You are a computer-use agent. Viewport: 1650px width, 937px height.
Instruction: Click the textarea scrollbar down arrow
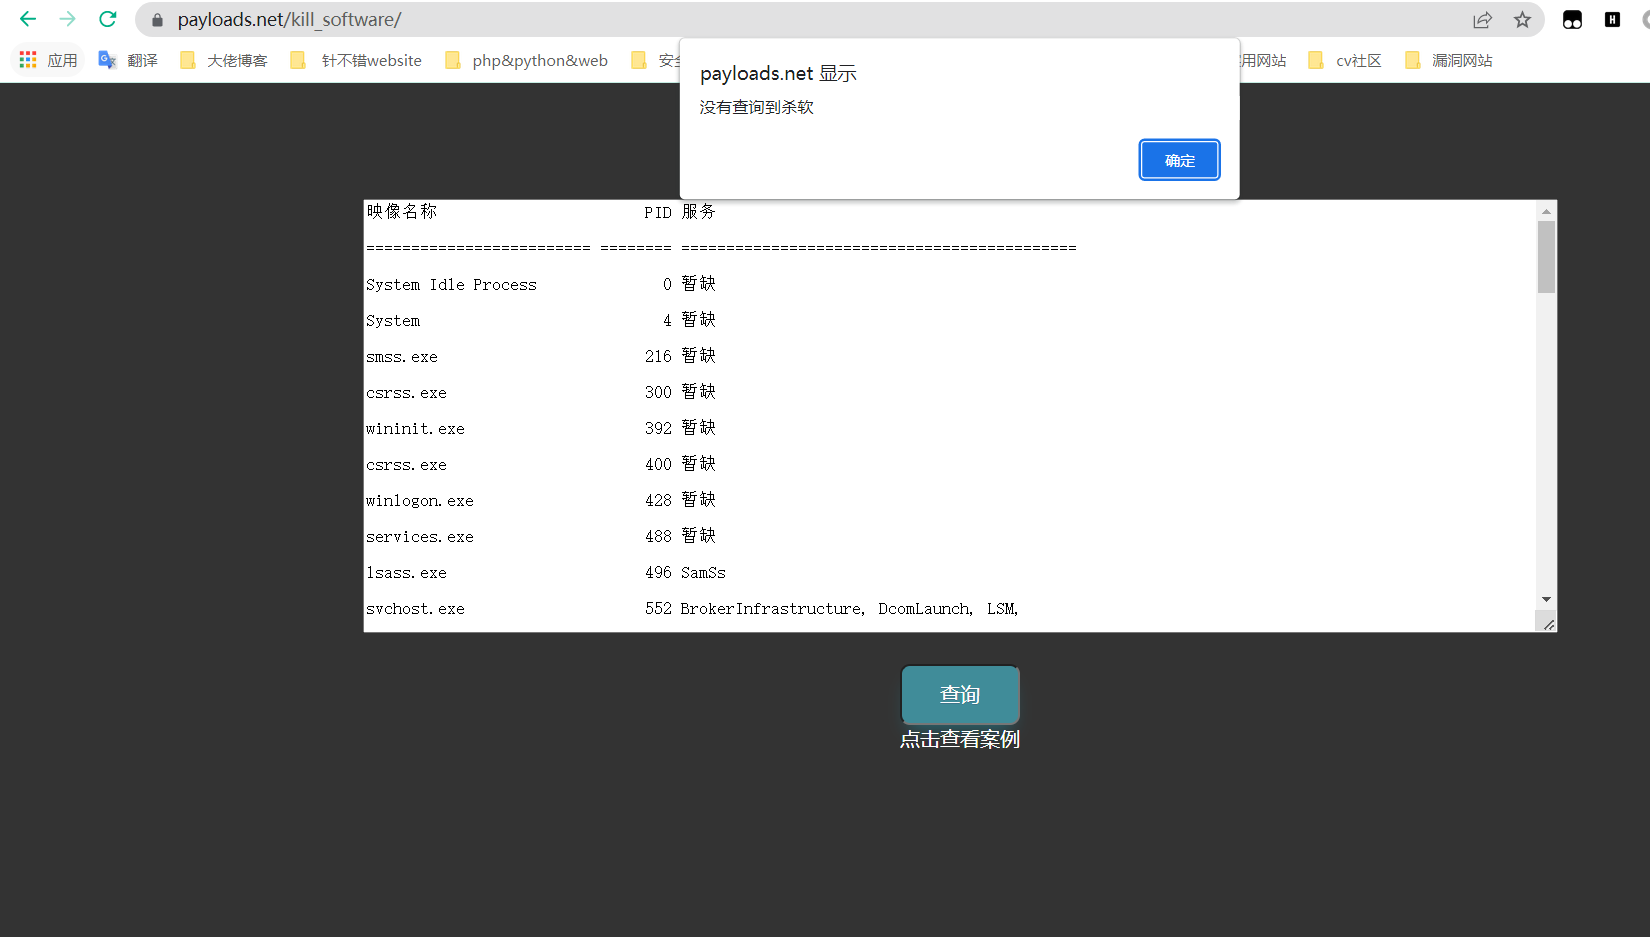click(x=1546, y=600)
